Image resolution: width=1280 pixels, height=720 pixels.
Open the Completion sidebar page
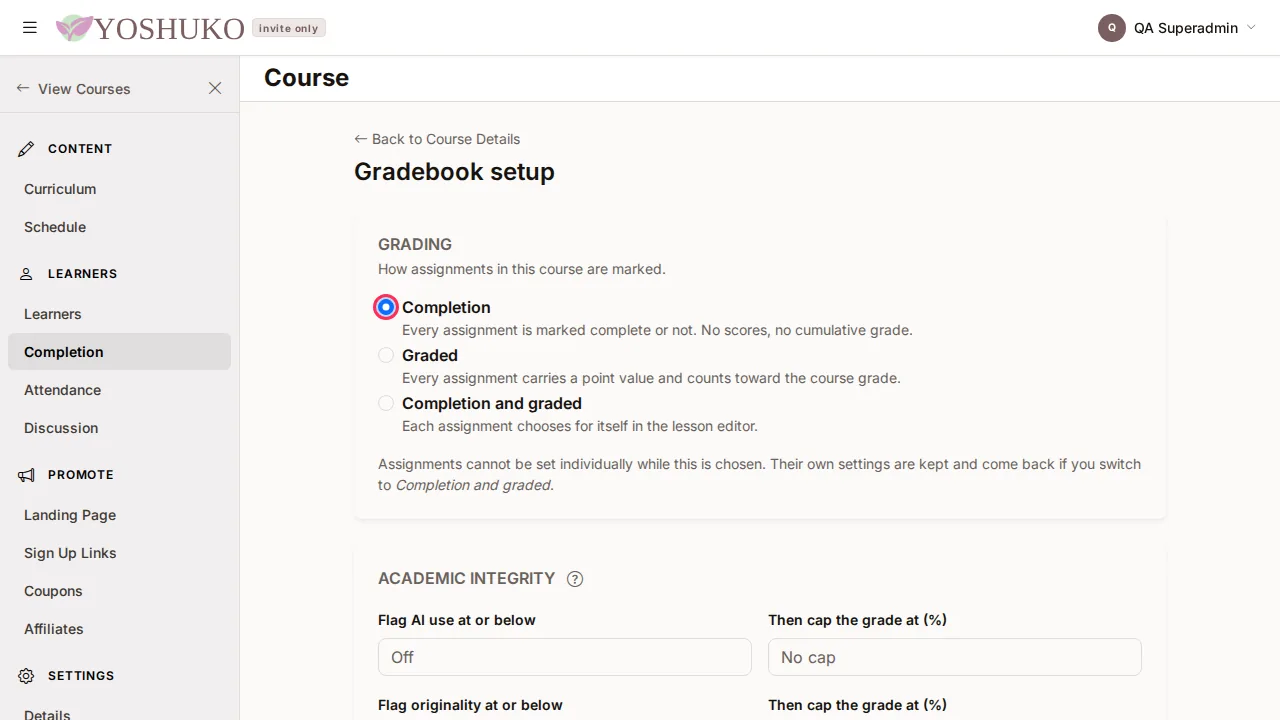[119, 352]
